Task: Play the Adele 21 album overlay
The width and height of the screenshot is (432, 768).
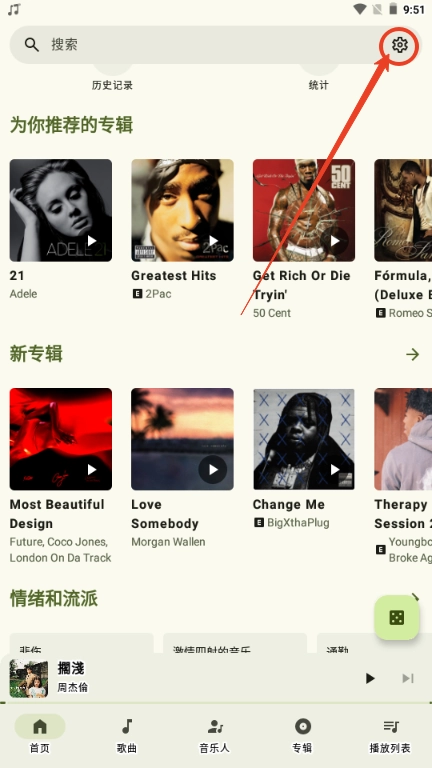Action: [92, 240]
